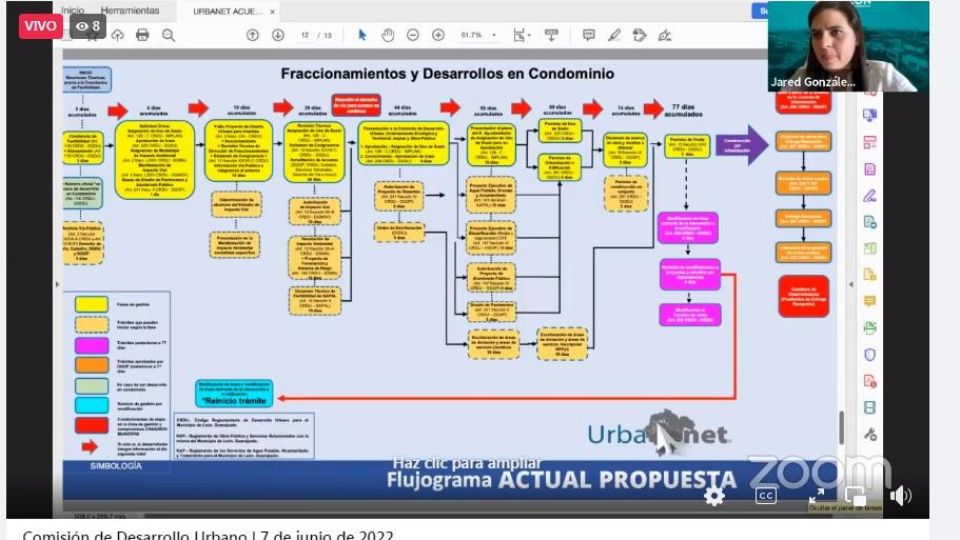Click the red VIVO live badge
960x540 pixels.
tap(40, 25)
